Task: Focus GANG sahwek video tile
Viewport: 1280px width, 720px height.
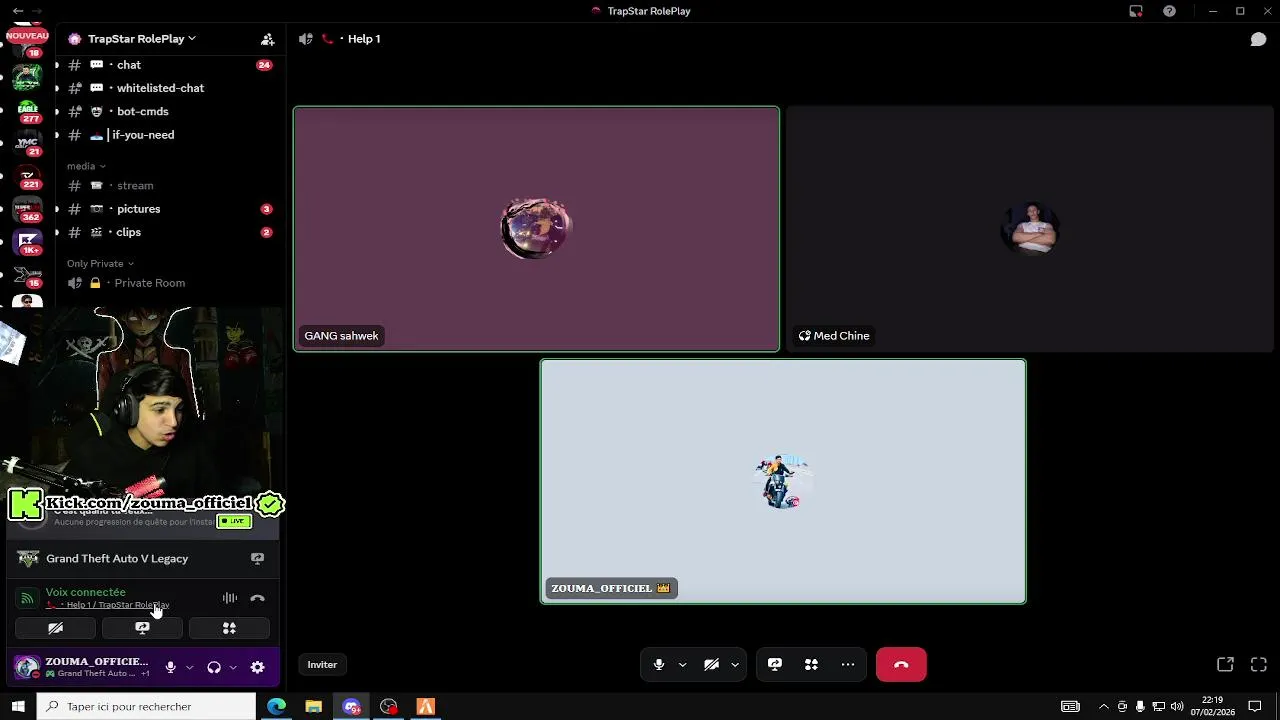Action: point(536,229)
